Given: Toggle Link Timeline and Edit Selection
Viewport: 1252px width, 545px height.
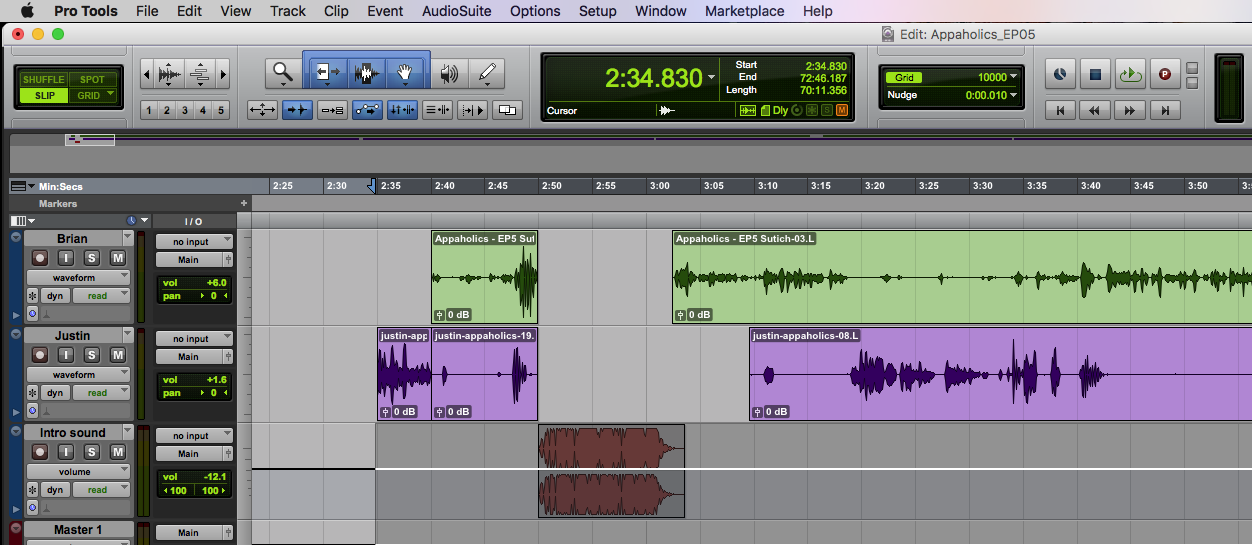Looking at the screenshot, I should click(x=402, y=110).
